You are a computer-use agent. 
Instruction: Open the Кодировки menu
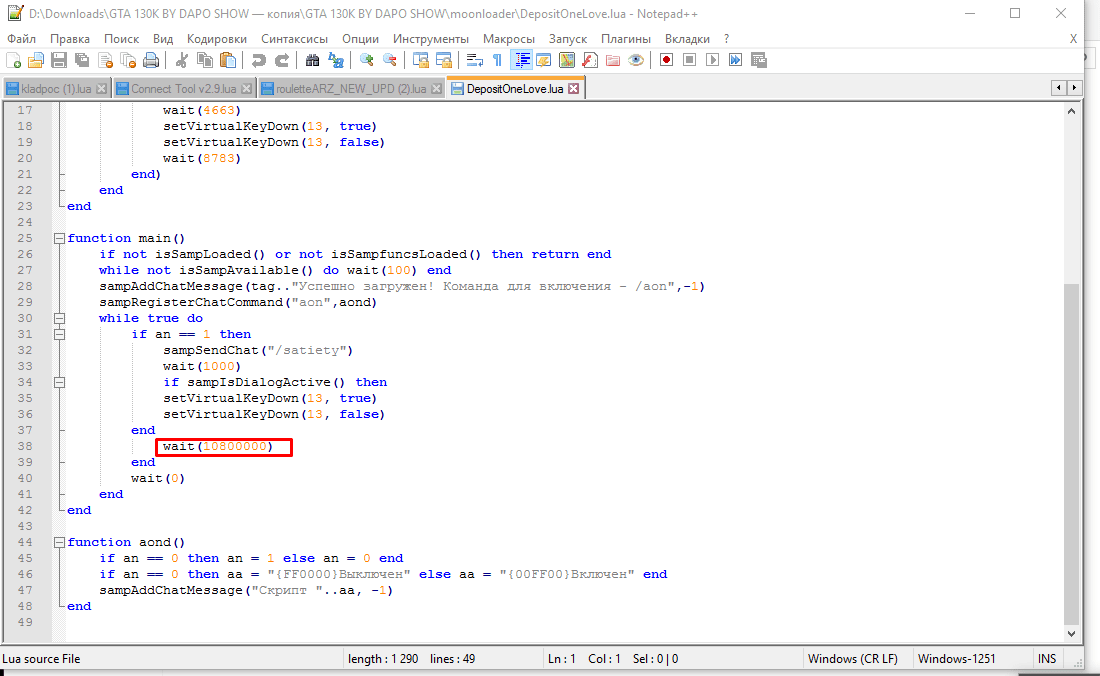tap(217, 38)
